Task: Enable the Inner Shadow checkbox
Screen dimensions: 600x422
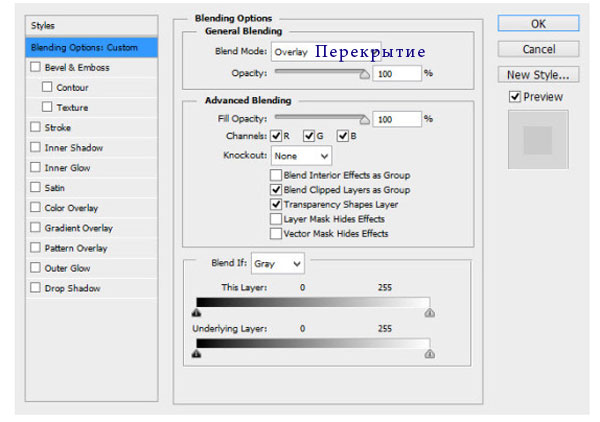Action: pos(35,147)
